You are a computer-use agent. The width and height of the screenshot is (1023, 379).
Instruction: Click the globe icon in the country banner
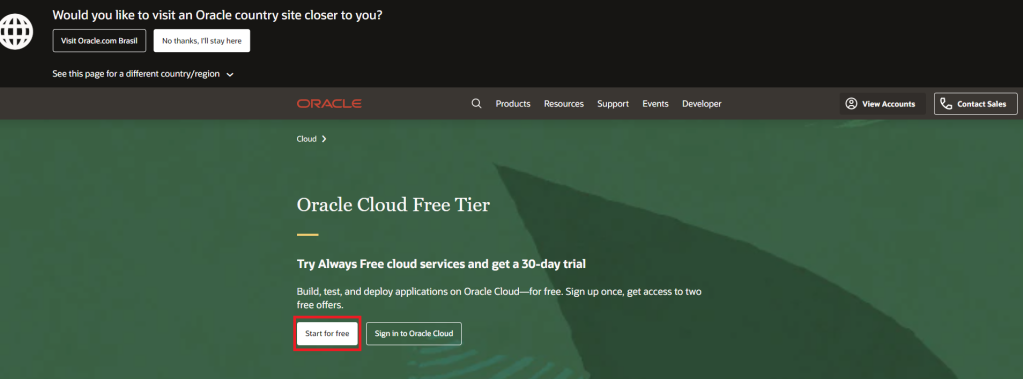tap(16, 31)
